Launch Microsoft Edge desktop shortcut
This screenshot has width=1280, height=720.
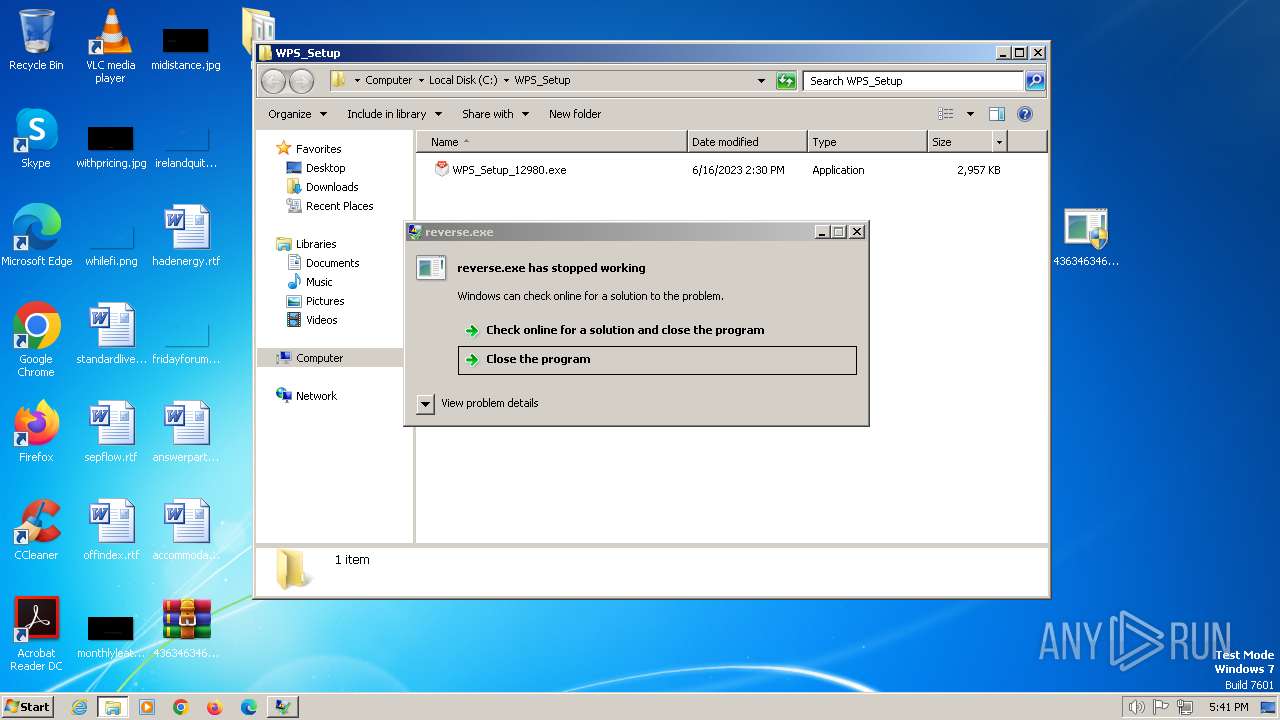pyautogui.click(x=37, y=235)
